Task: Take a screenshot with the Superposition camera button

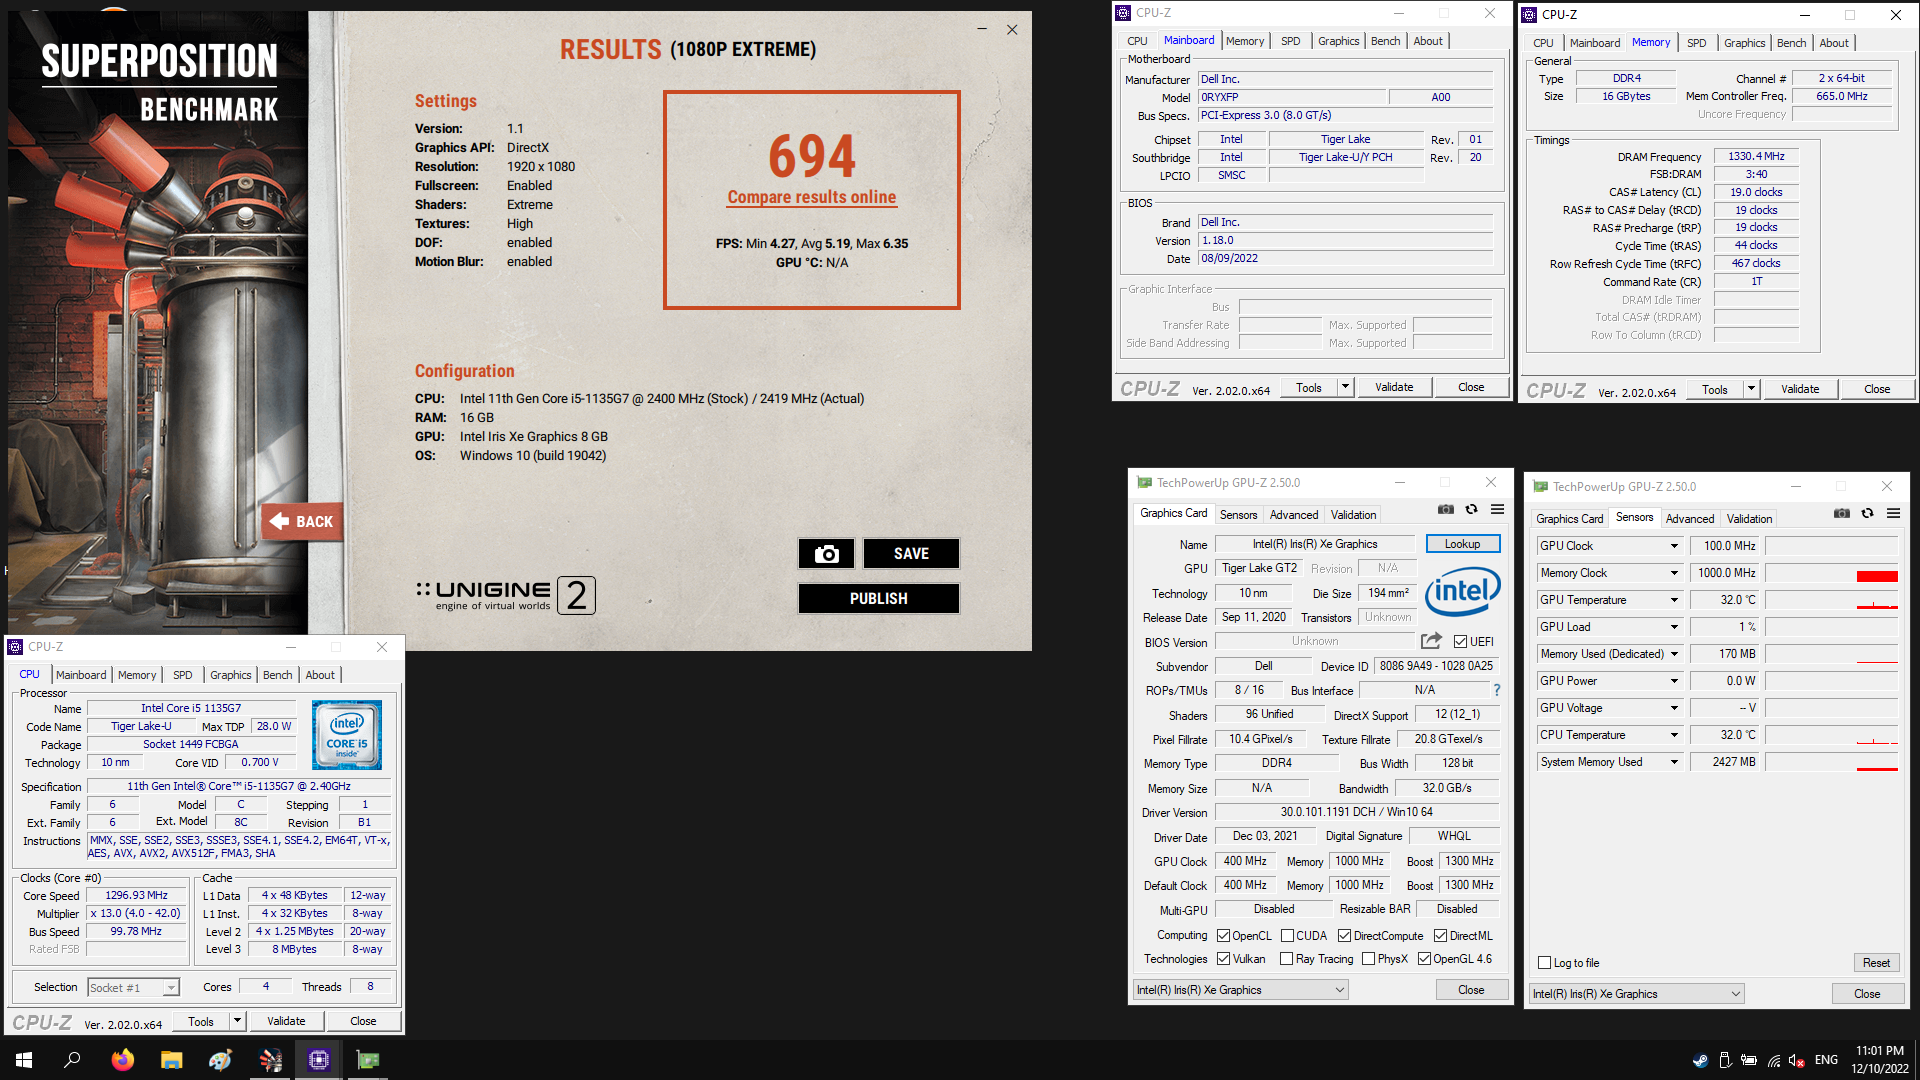Action: (826, 553)
